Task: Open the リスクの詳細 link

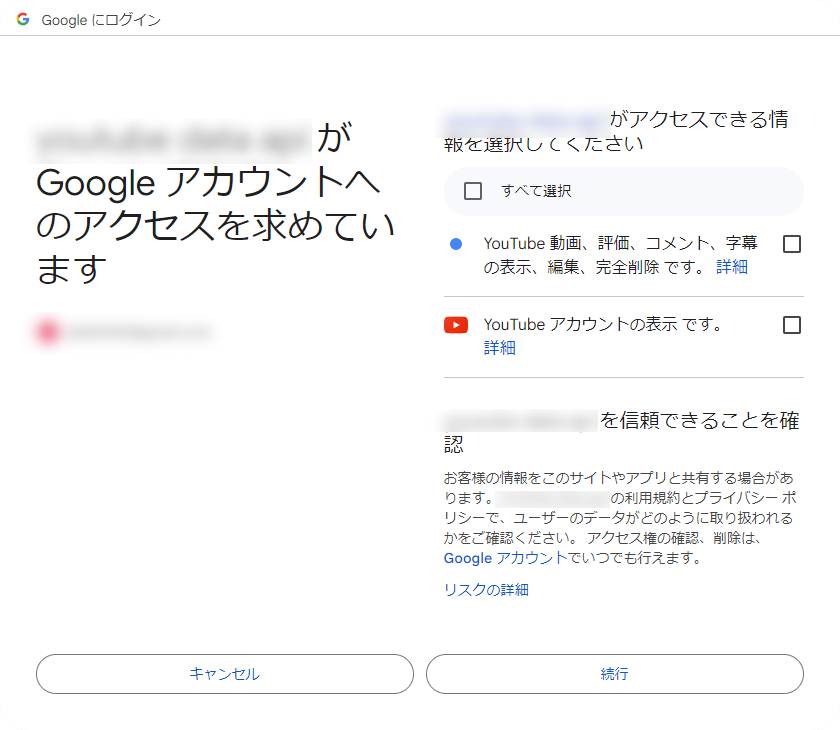Action: pyautogui.click(x=486, y=590)
